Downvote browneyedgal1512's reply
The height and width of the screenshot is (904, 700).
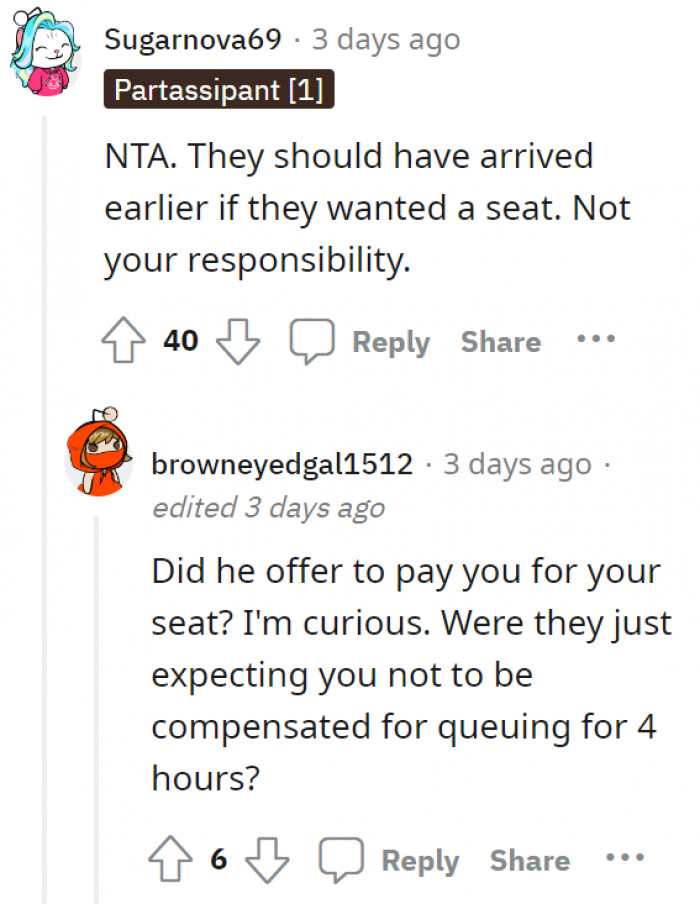click(266, 860)
